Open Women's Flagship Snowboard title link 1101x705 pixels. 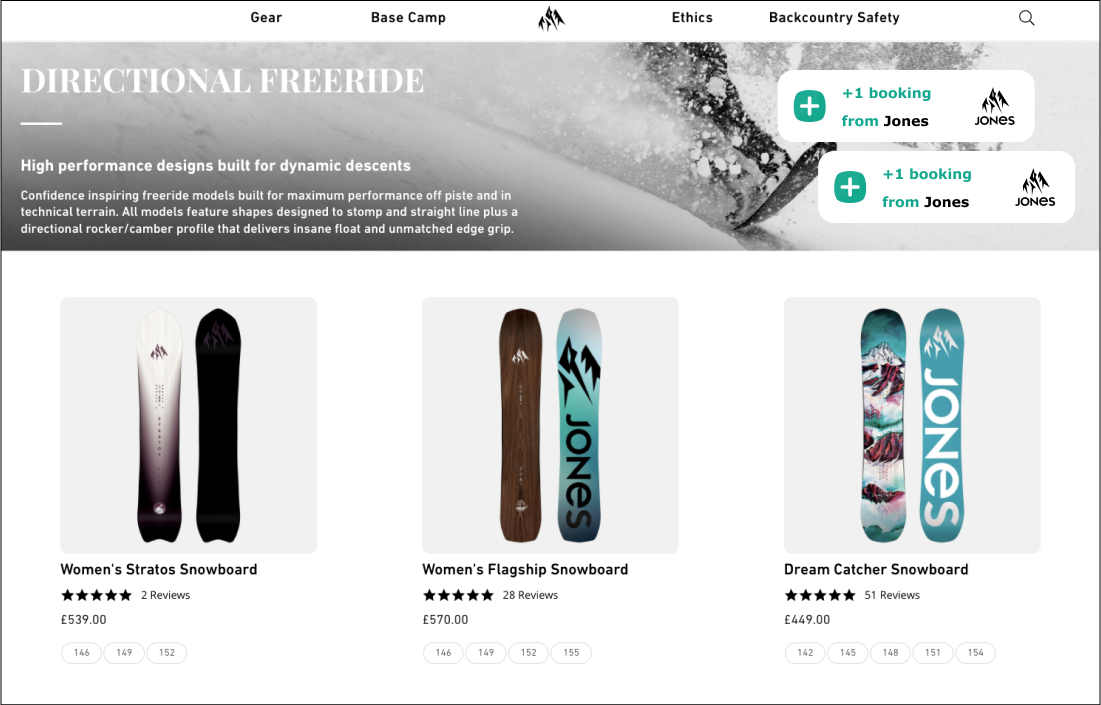tap(525, 569)
